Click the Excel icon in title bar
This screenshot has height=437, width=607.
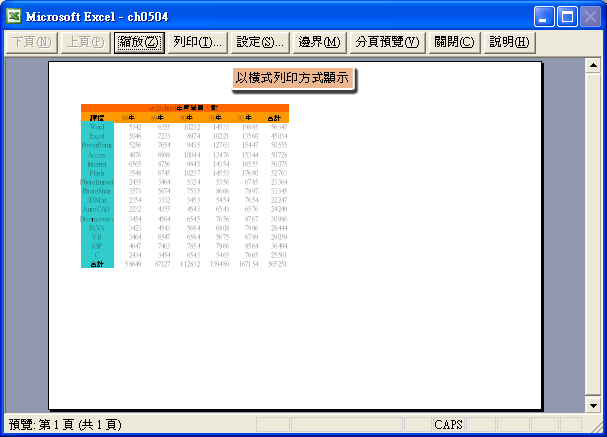(14, 16)
